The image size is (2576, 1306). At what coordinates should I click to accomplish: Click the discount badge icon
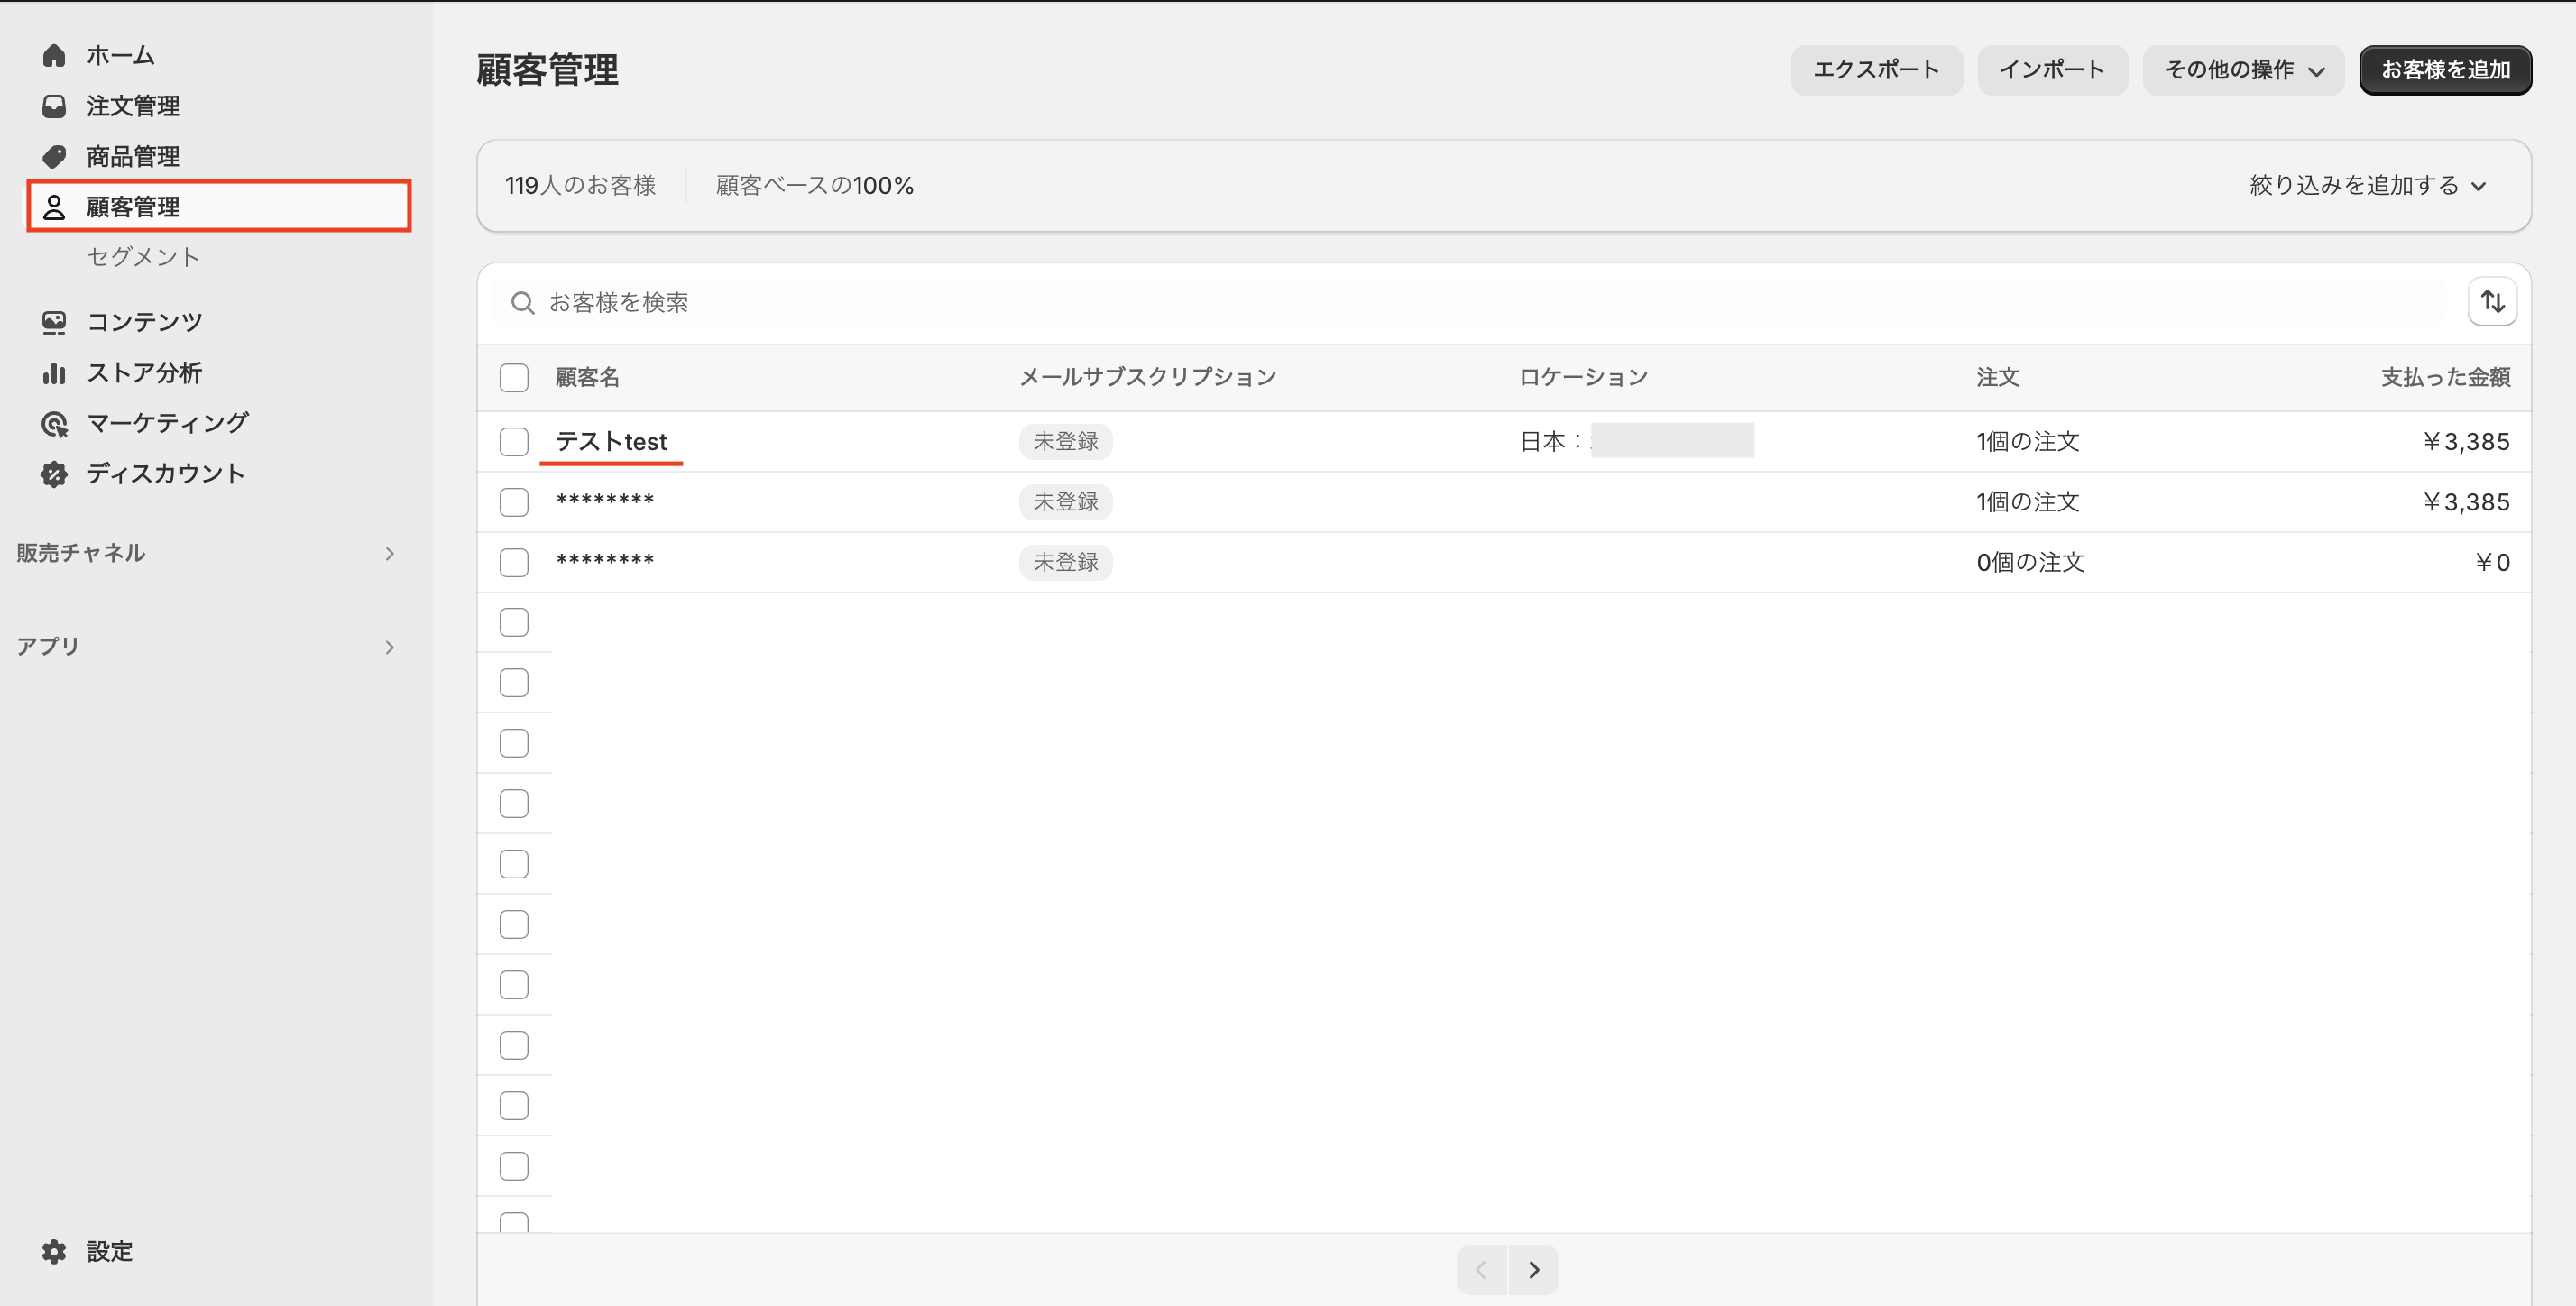pos(54,474)
